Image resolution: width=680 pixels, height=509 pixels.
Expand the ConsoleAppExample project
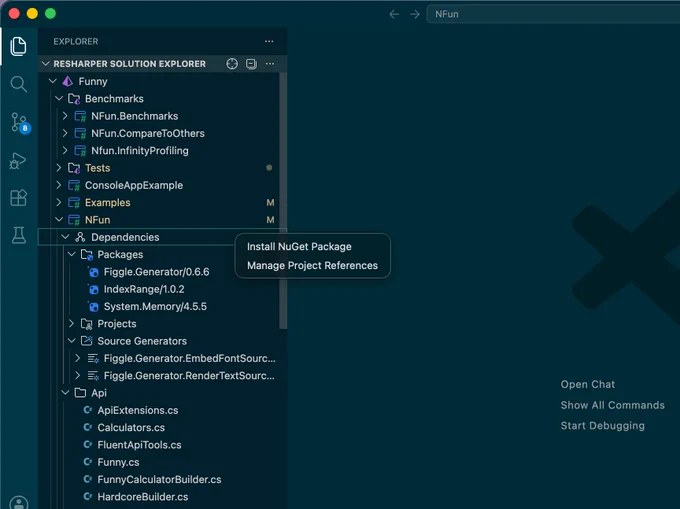click(x=59, y=185)
